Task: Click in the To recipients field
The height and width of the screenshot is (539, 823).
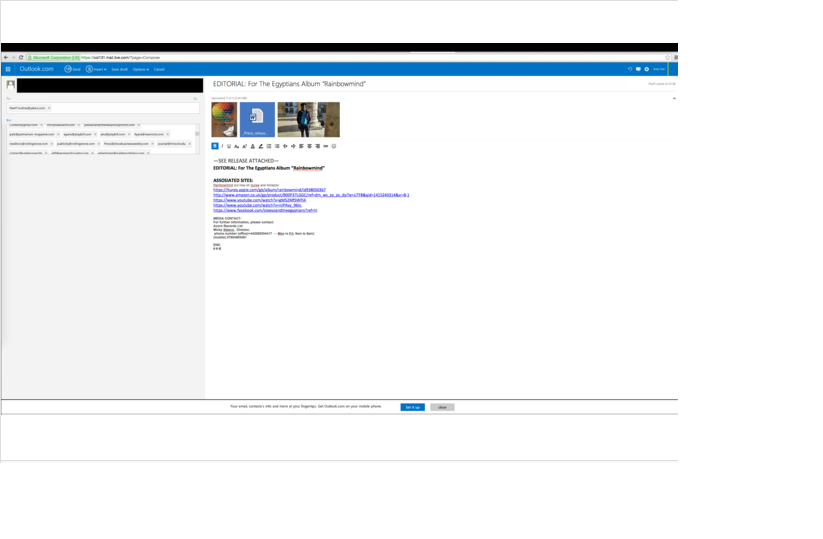Action: click(103, 108)
